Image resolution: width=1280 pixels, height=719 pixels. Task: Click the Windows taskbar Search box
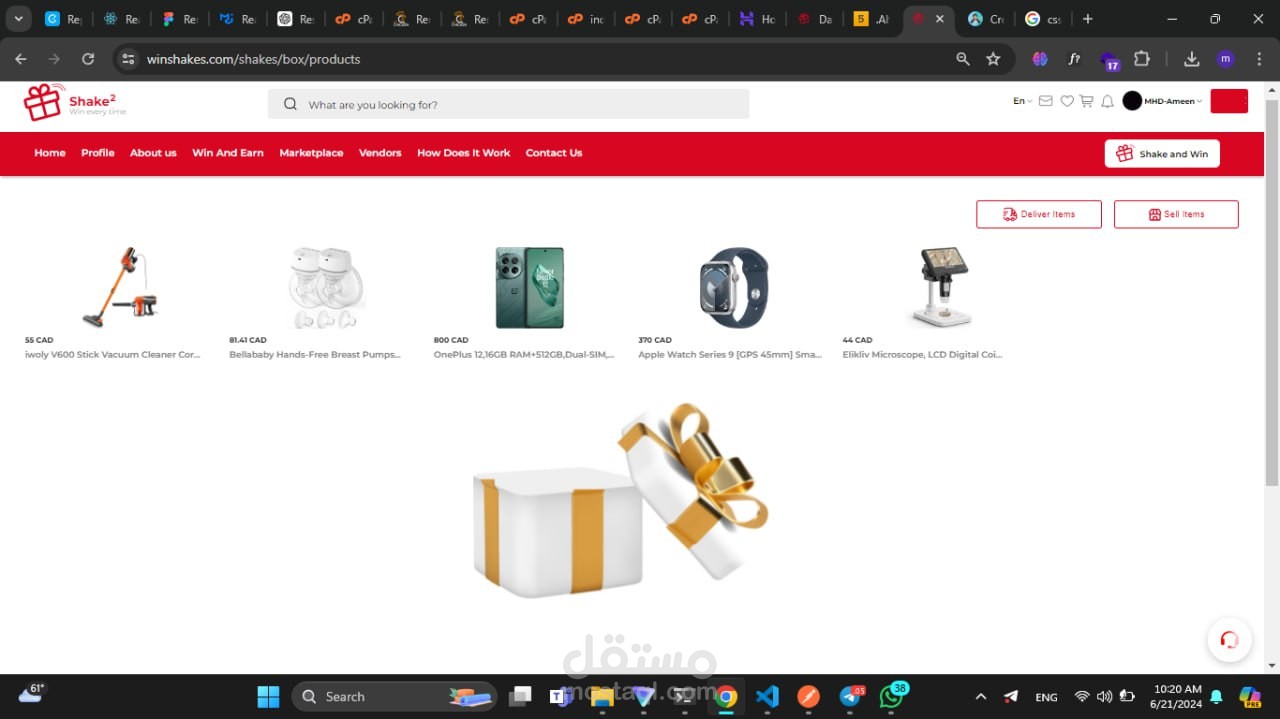pyautogui.click(x=394, y=696)
